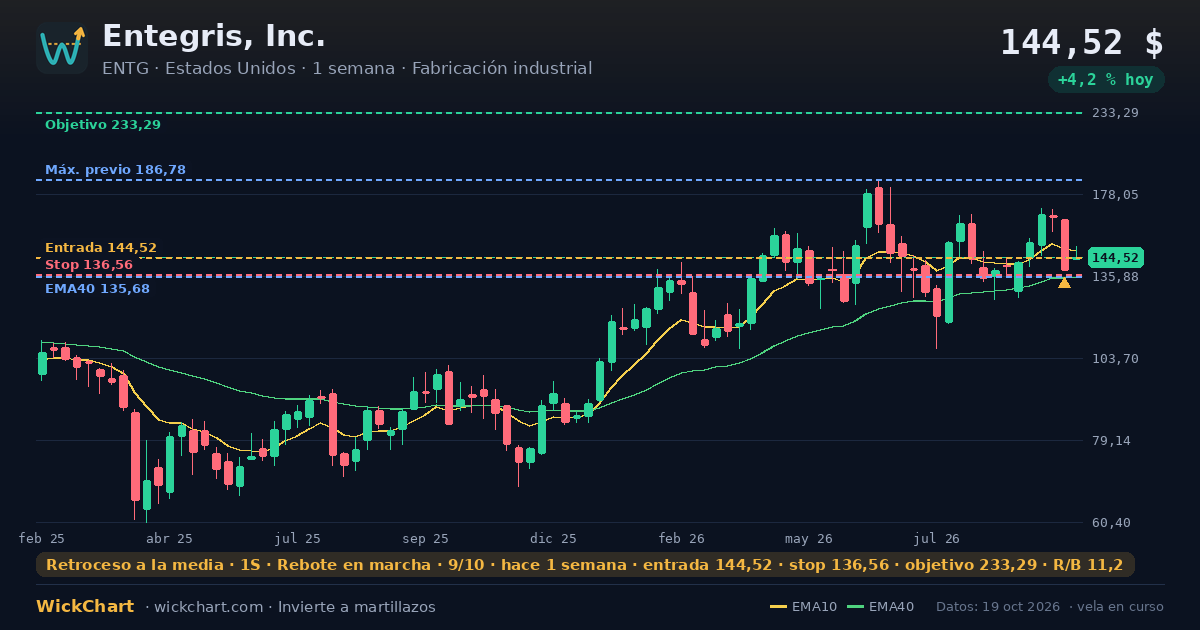The height and width of the screenshot is (630, 1200).
Task: Click the jul 25 date axis label
Action: tap(298, 539)
